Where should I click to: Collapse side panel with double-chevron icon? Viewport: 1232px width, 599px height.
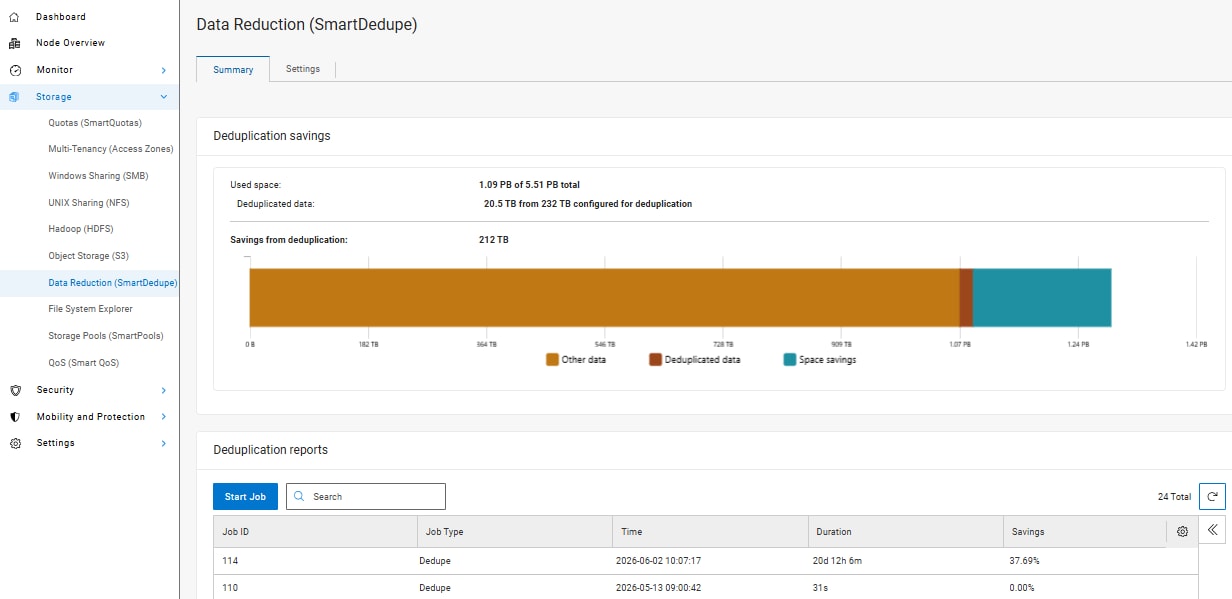point(1212,530)
